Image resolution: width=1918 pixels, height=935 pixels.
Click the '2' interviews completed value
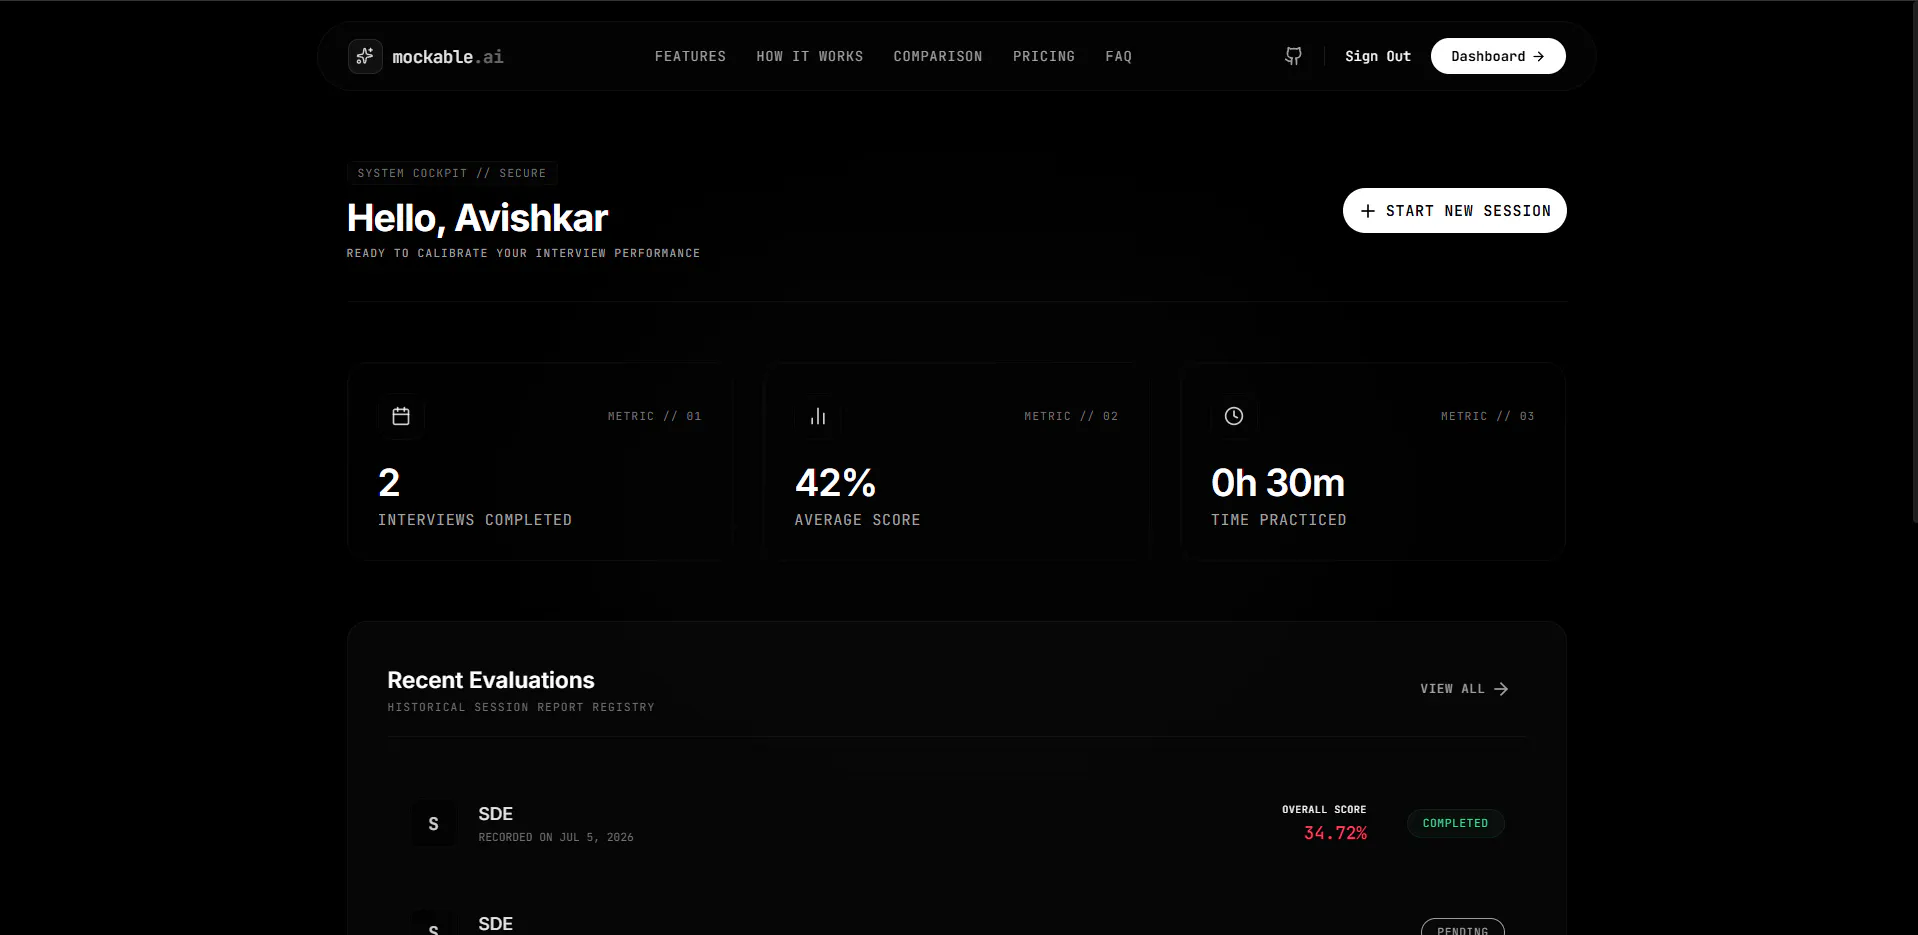(x=389, y=483)
